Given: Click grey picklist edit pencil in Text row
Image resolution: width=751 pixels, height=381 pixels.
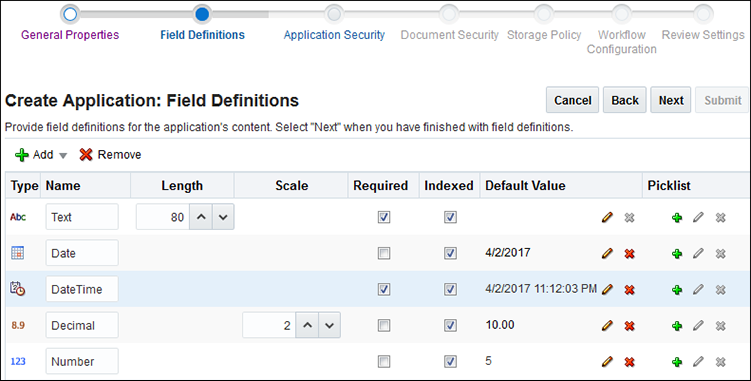Looking at the screenshot, I should pos(698,218).
